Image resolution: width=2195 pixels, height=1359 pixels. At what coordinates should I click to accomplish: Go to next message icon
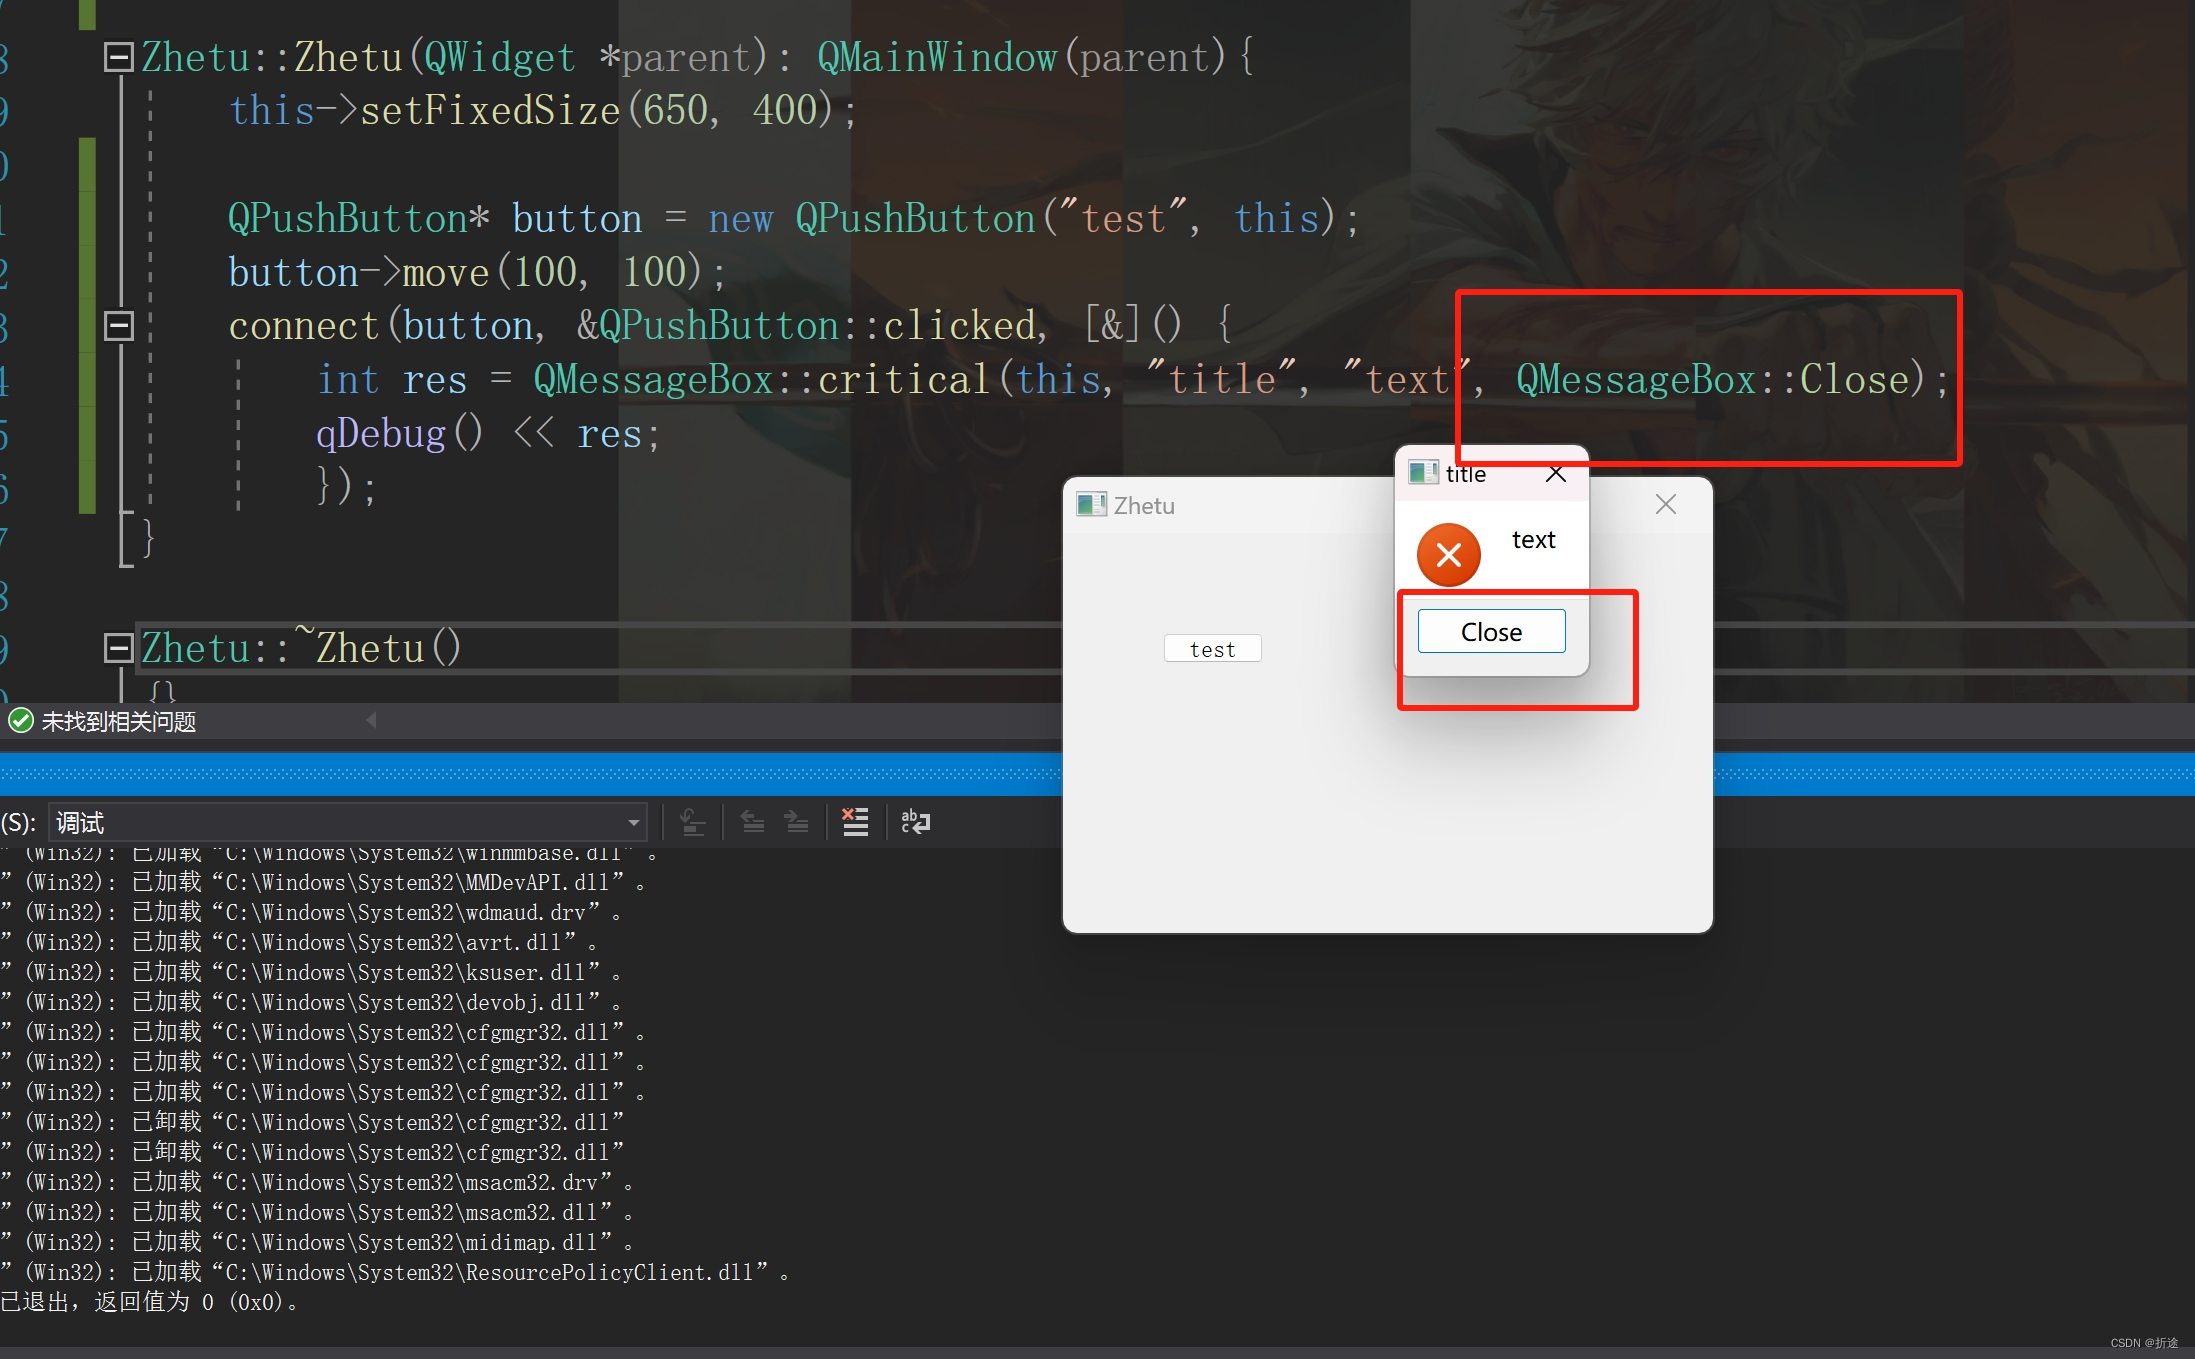pos(796,822)
